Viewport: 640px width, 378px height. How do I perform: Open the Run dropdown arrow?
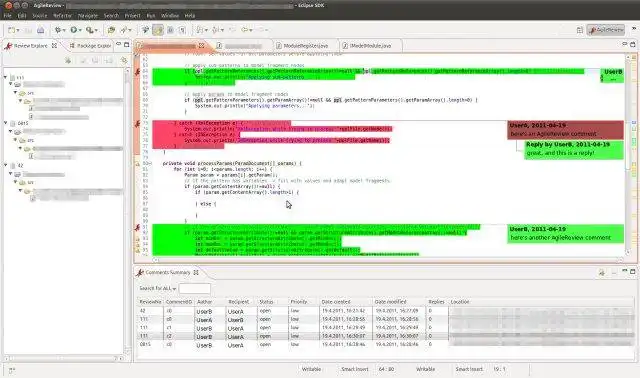(80, 31)
